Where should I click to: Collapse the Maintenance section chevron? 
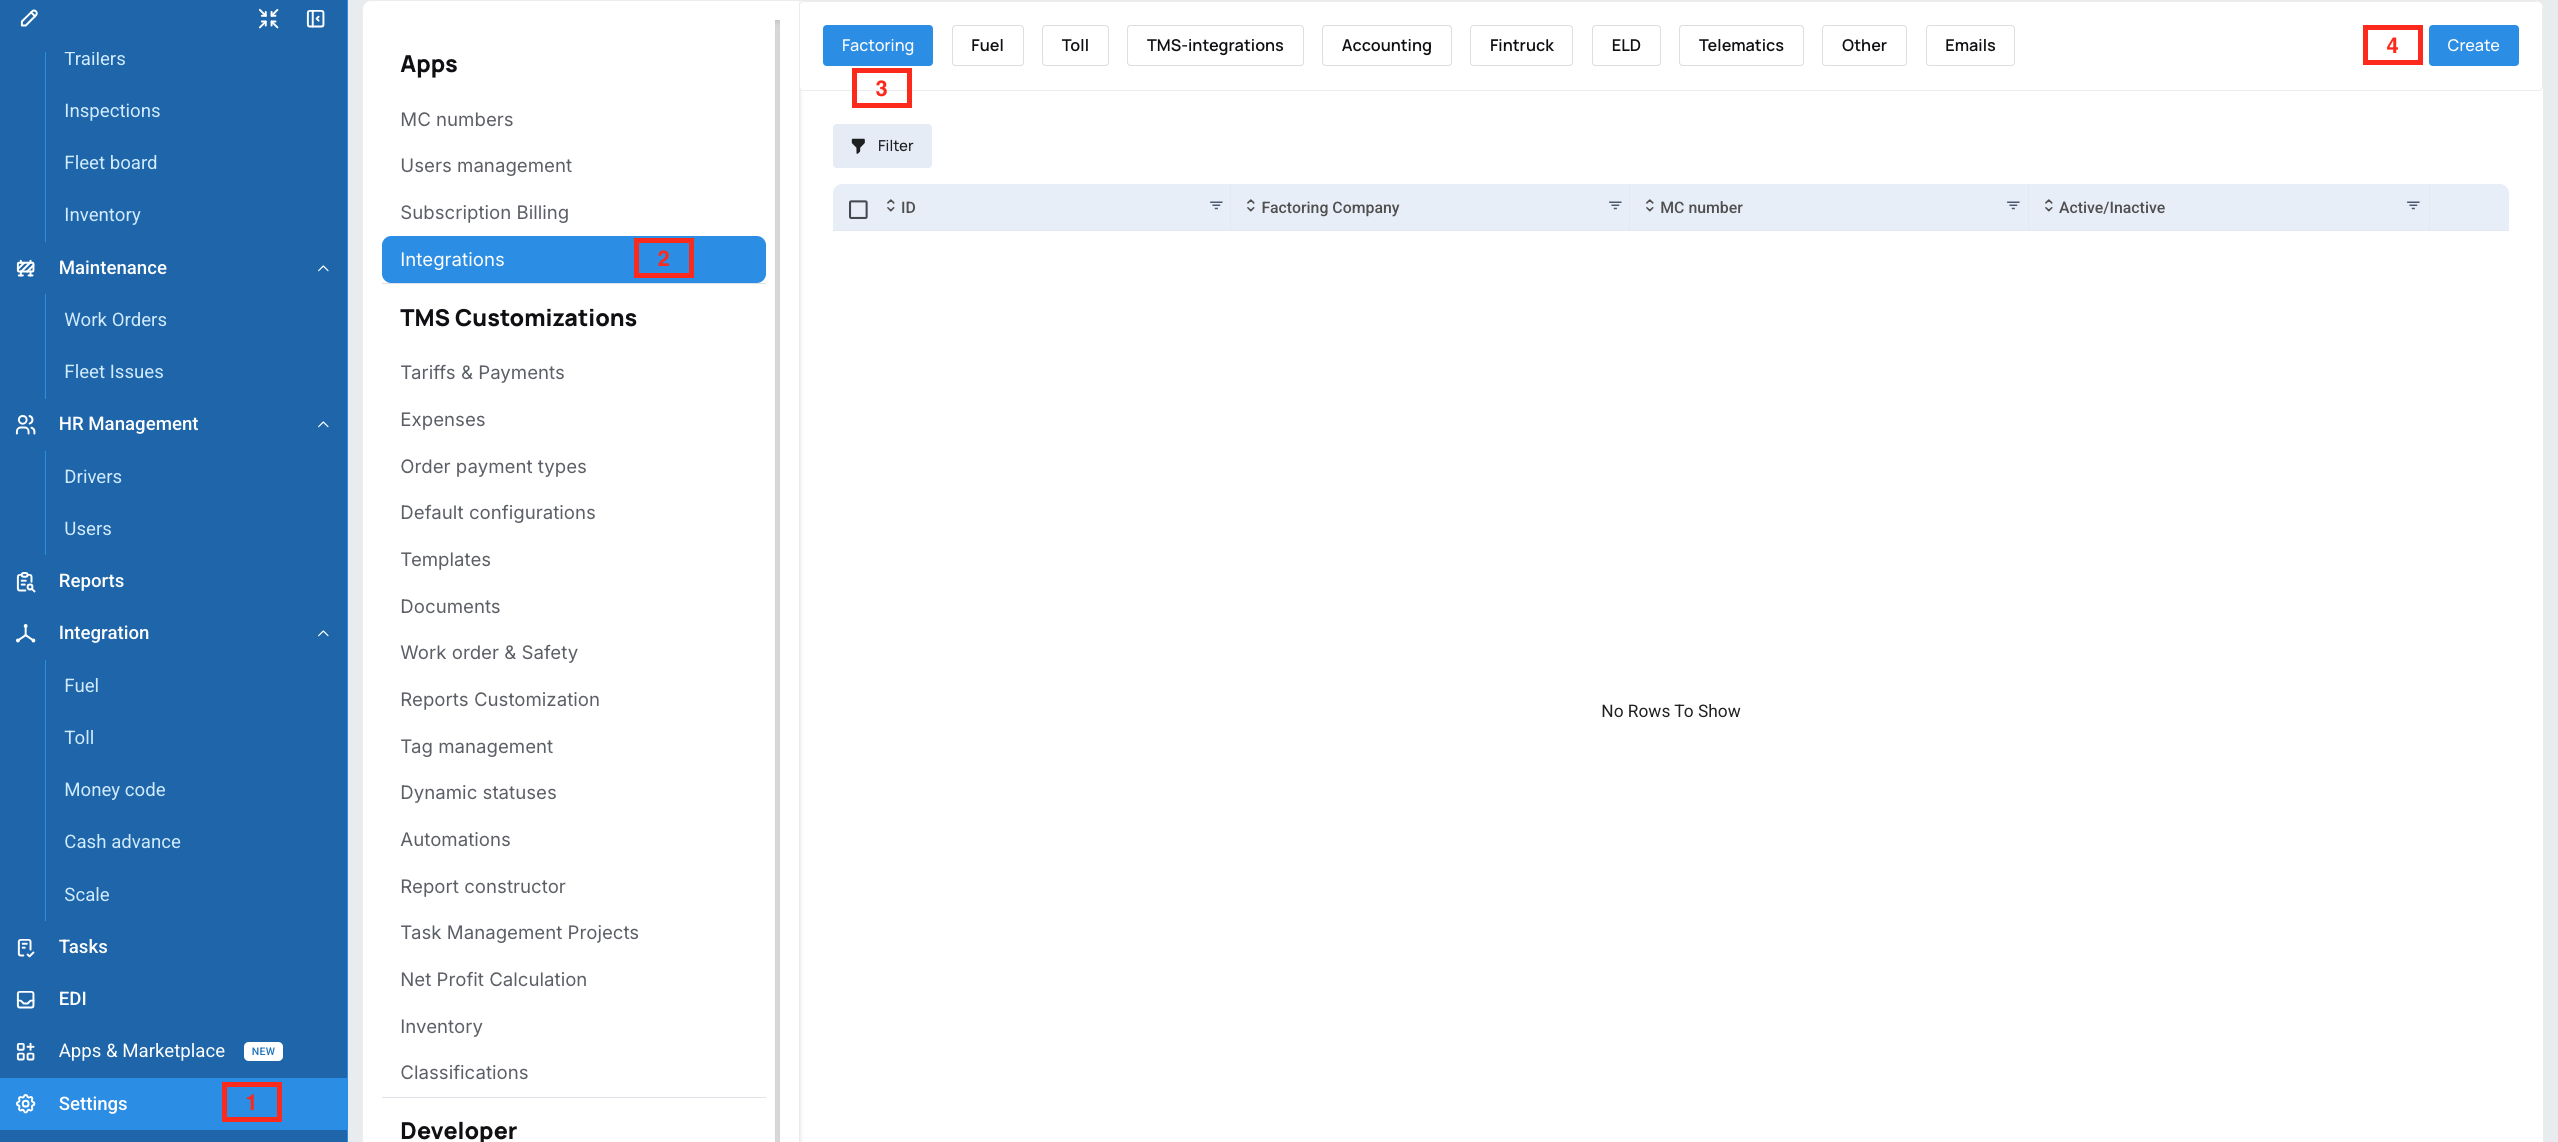point(323,268)
